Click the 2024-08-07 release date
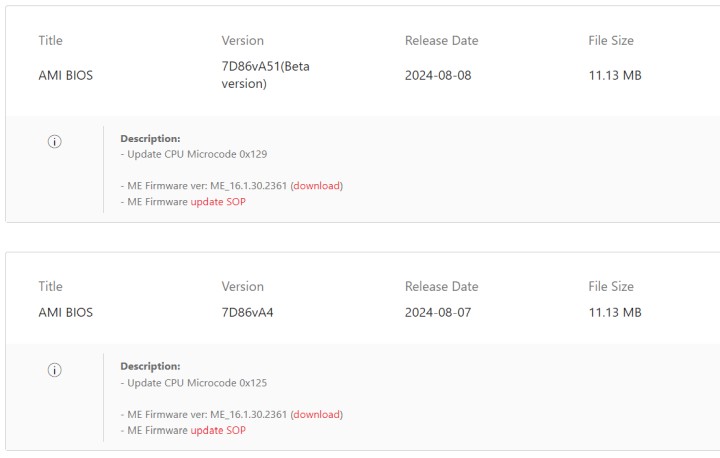 coord(437,312)
